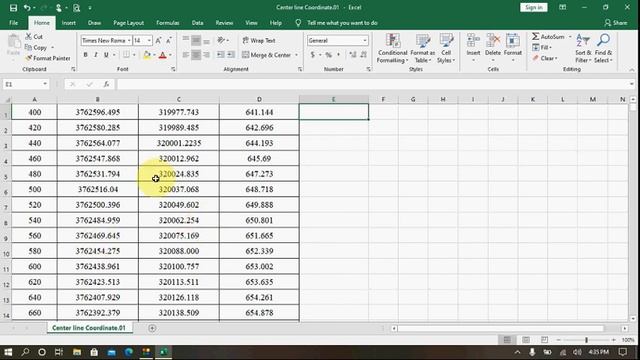The height and width of the screenshot is (360, 640).
Task: Open the font size 14 dropdown
Action: [x=149, y=40]
